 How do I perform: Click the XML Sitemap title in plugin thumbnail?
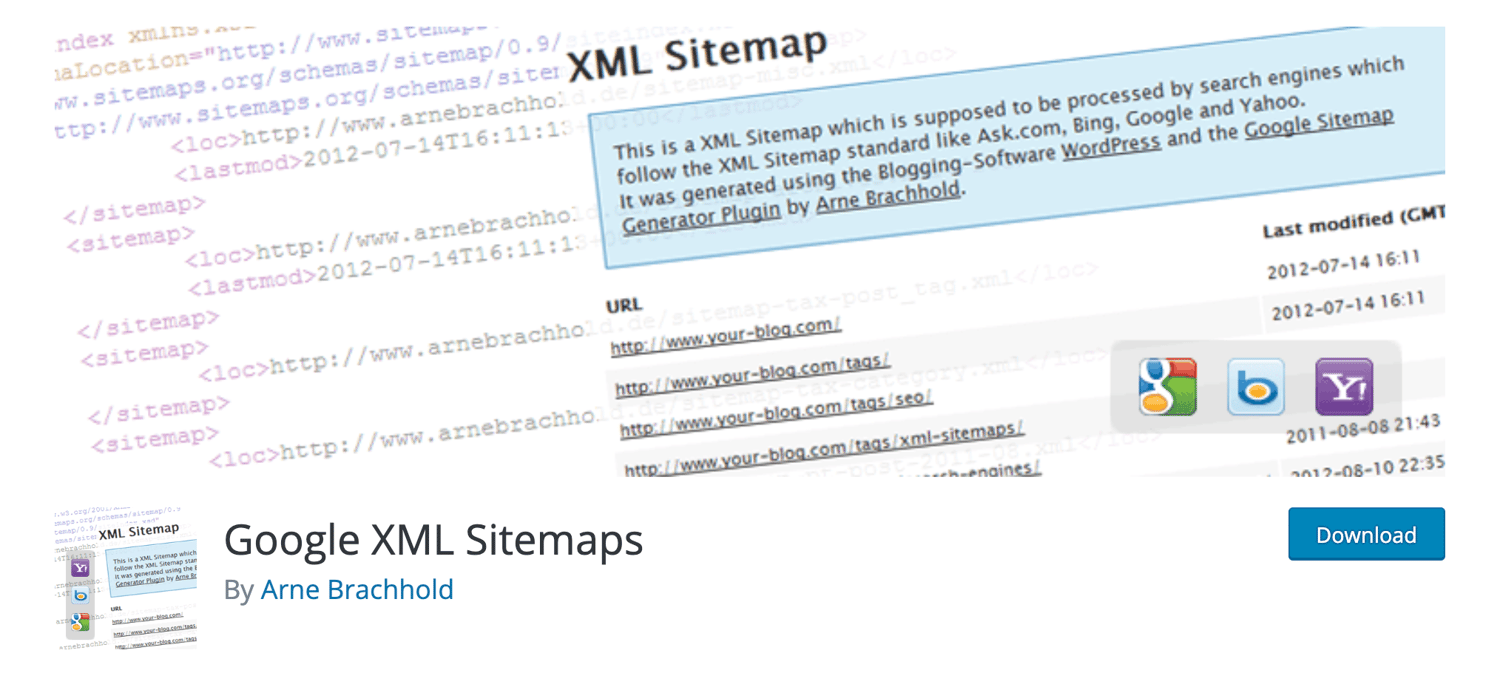coord(138,531)
